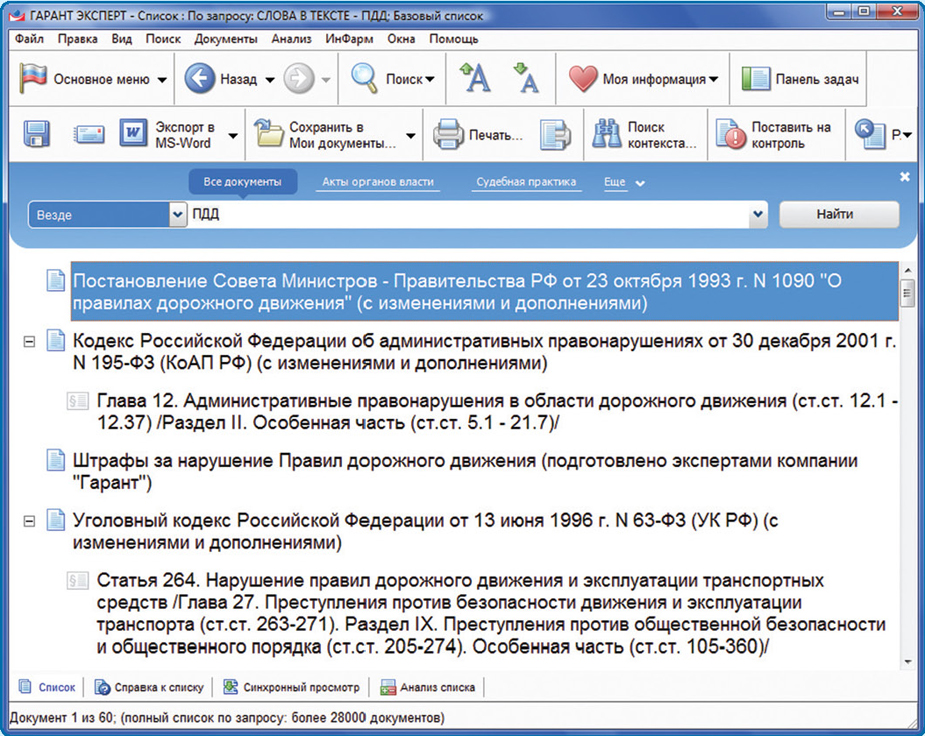Screen dimensions: 925x736
Task: Click the ПДД search input field
Action: (470, 215)
